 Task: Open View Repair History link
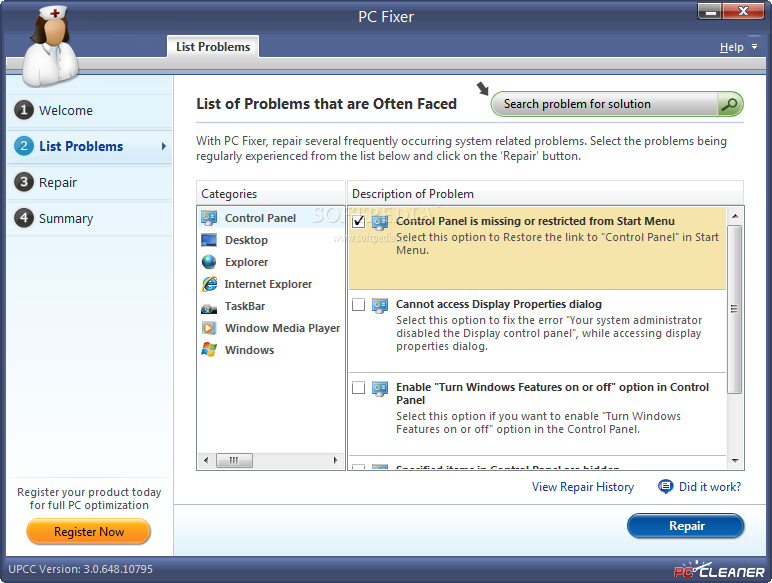[x=583, y=487]
